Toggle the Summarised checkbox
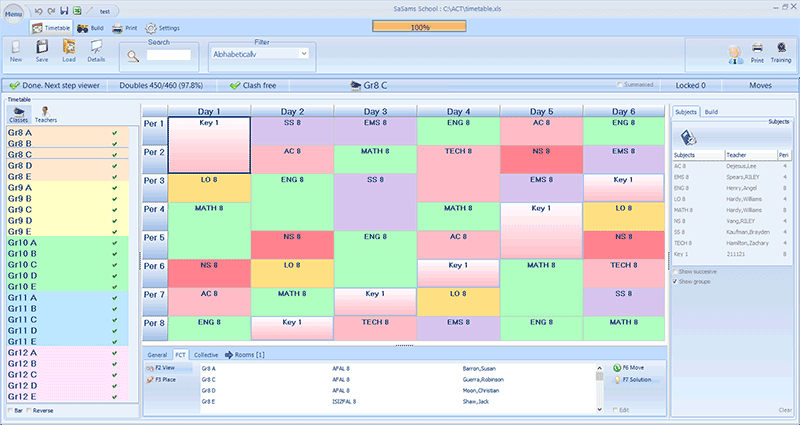Viewport: 800px width, 425px height. 619,85
